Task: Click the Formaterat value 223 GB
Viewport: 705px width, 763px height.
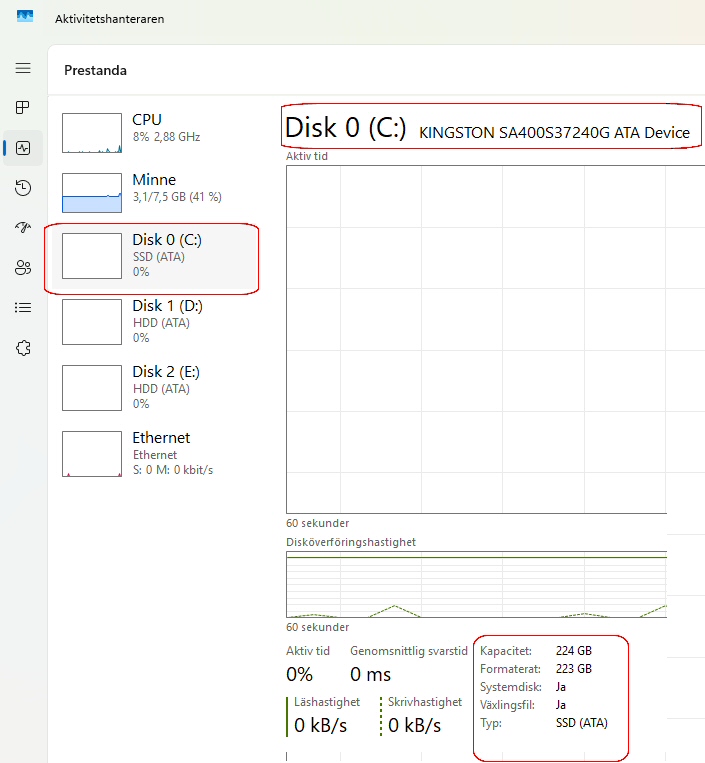Action: 574,669
